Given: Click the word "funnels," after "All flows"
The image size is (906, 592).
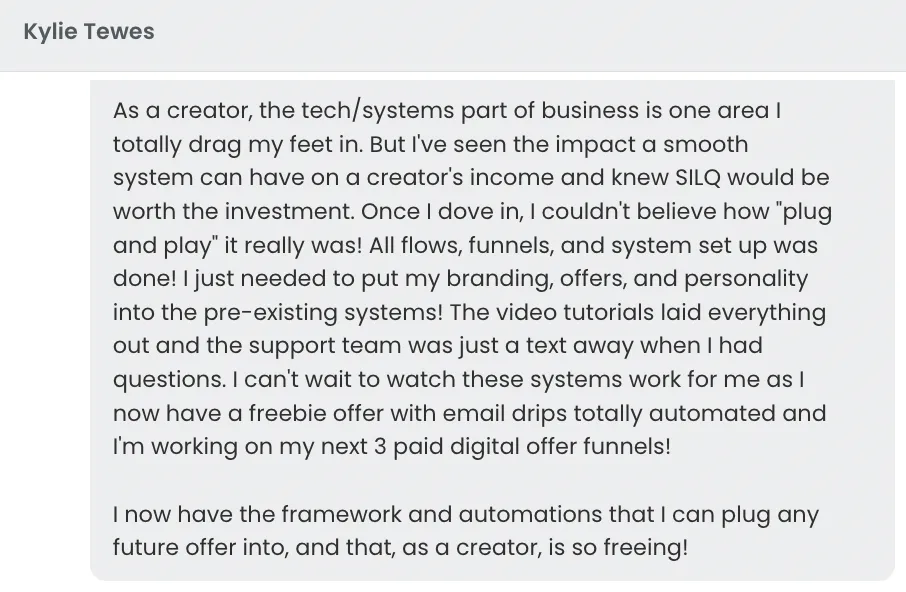Looking at the screenshot, I should 511,245.
